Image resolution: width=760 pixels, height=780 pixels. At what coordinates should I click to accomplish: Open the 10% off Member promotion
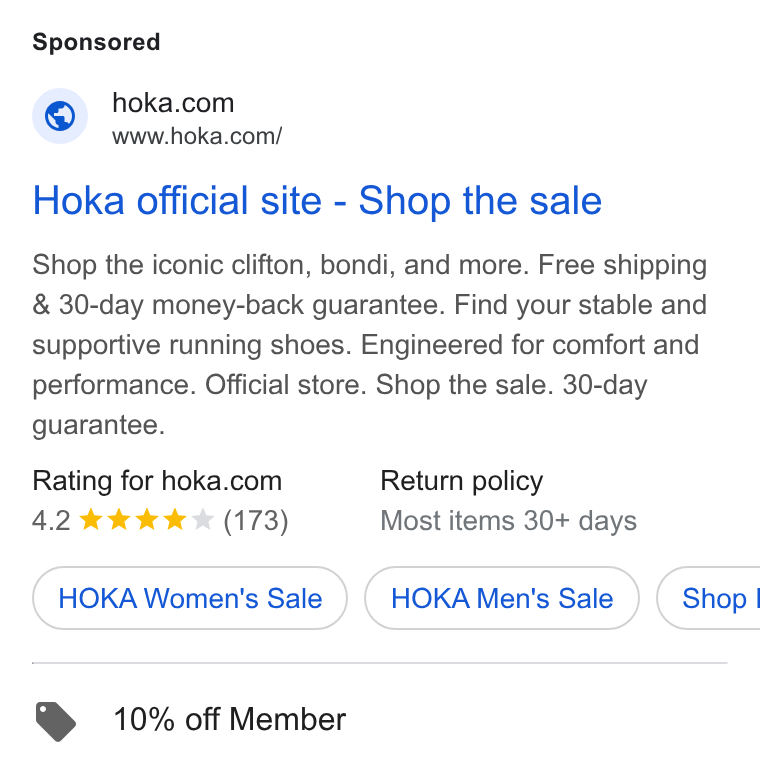coord(229,719)
